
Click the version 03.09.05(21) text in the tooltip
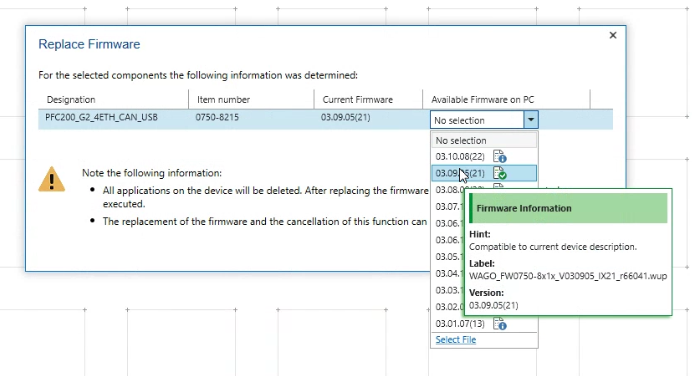493,305
